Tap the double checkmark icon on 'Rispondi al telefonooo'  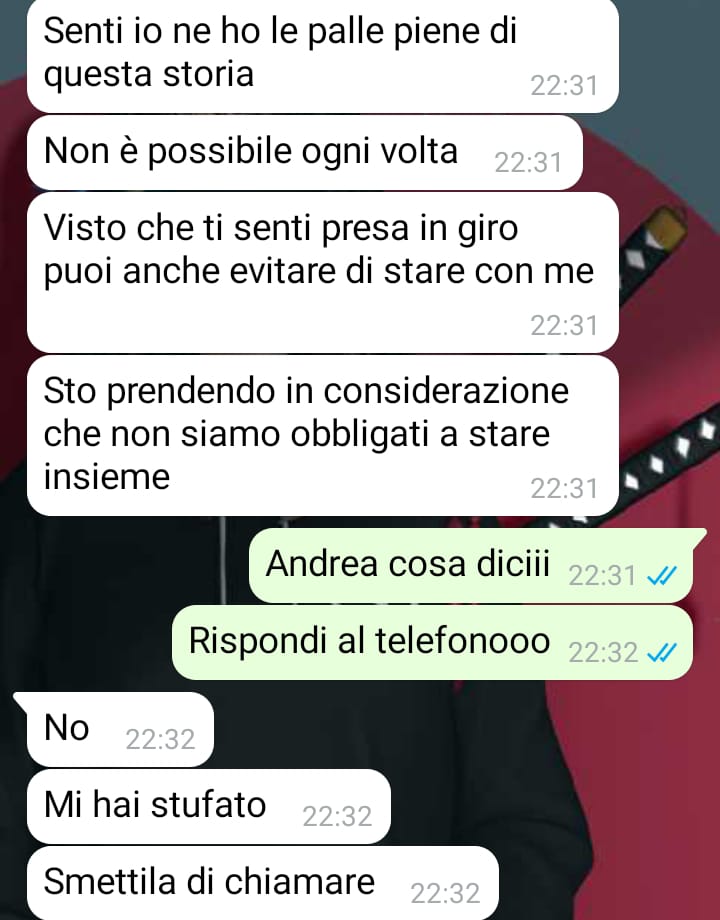[662, 652]
